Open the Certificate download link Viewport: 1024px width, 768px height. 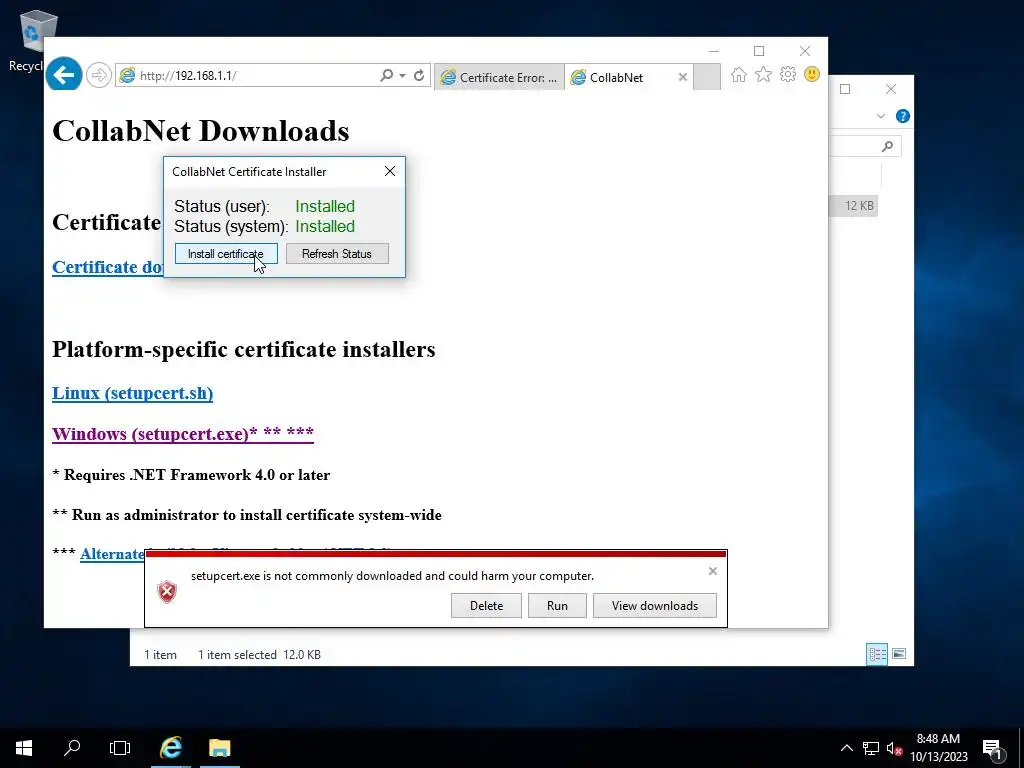pyautogui.click(x=108, y=267)
